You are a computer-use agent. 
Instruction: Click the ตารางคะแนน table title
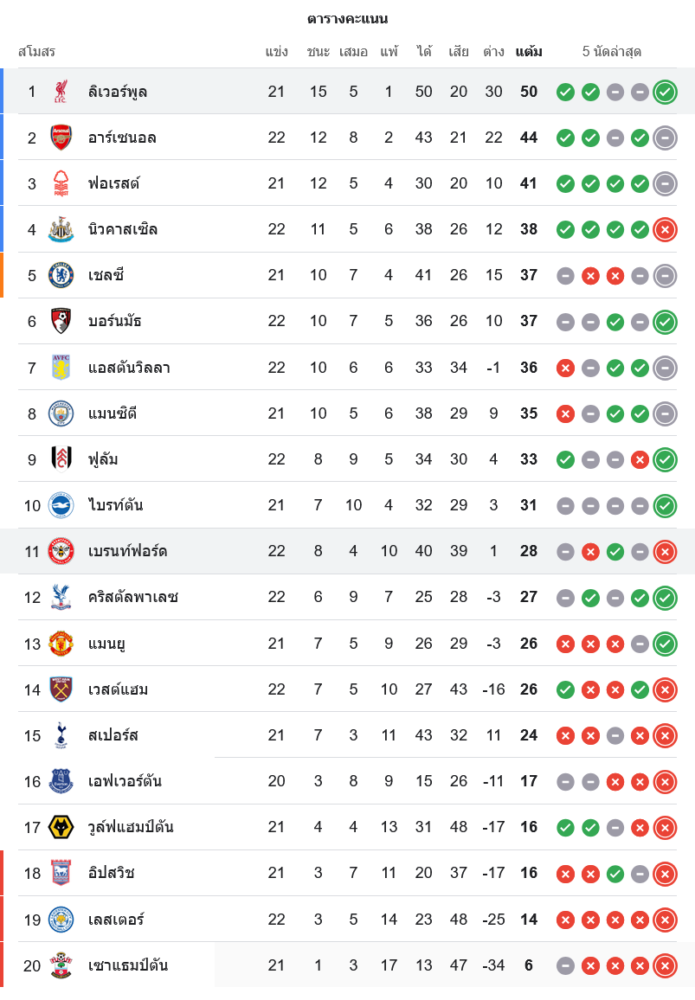[347, 19]
